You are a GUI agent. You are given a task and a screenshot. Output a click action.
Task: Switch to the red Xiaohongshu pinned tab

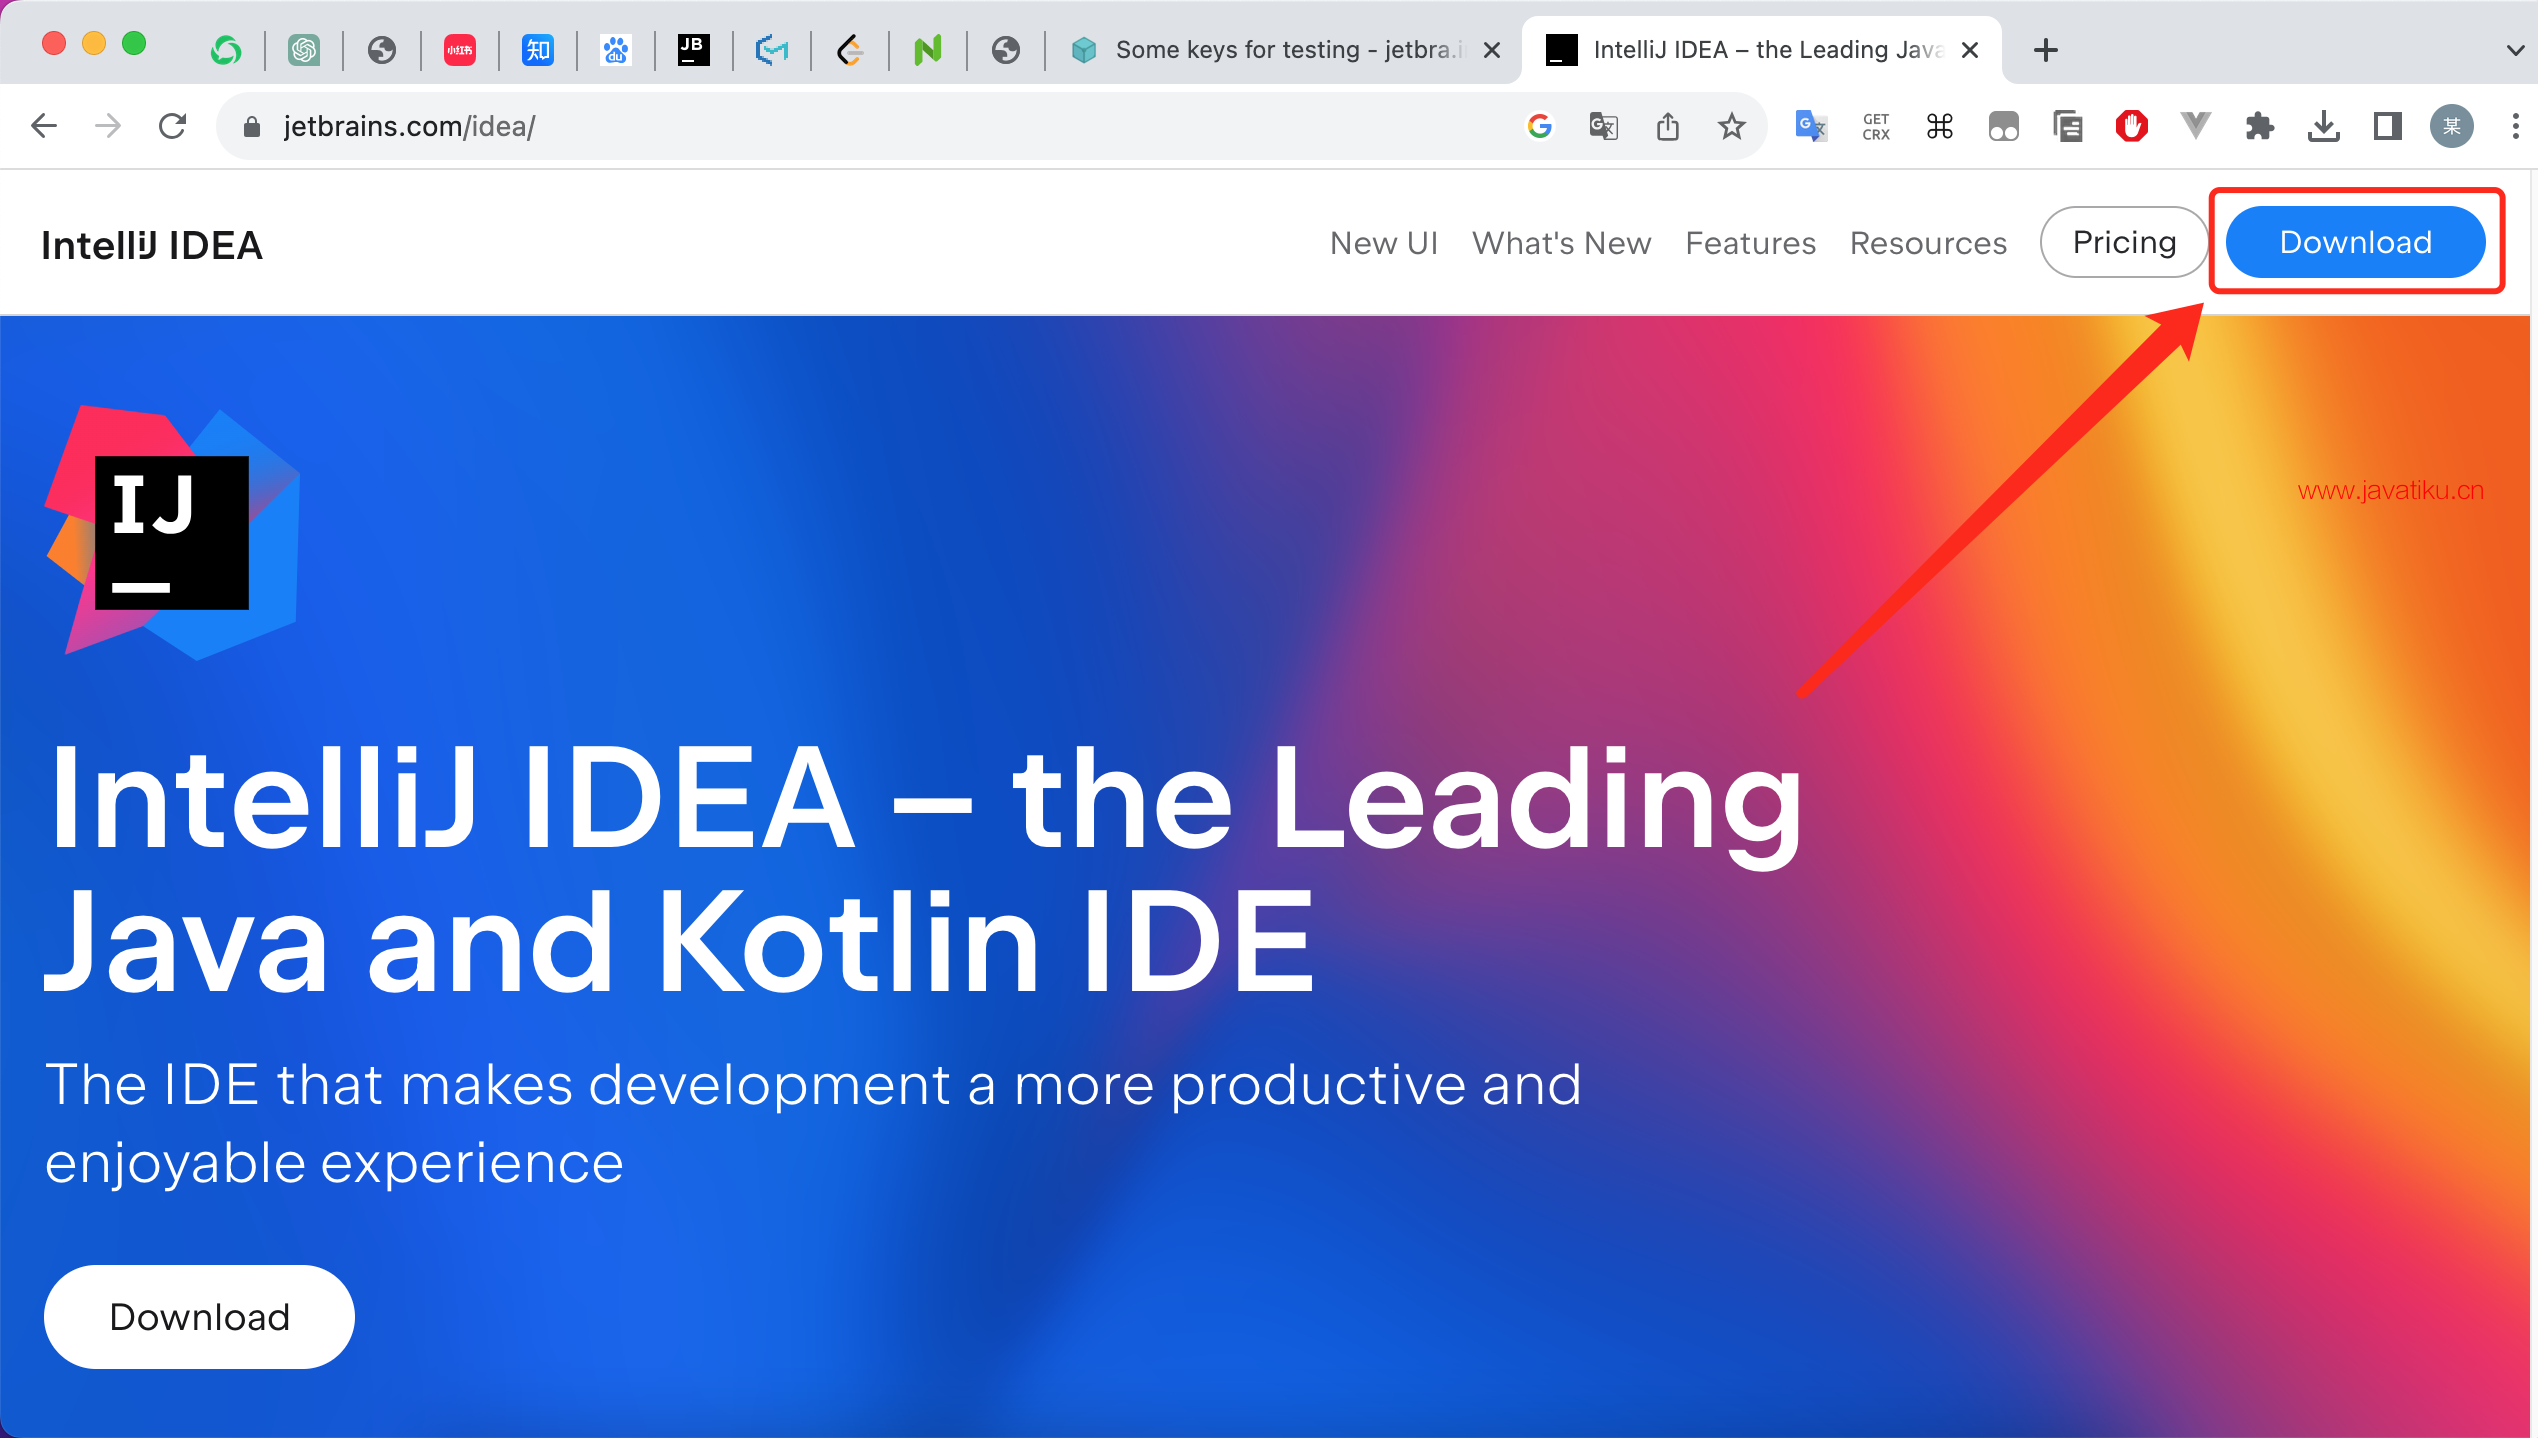460,49
